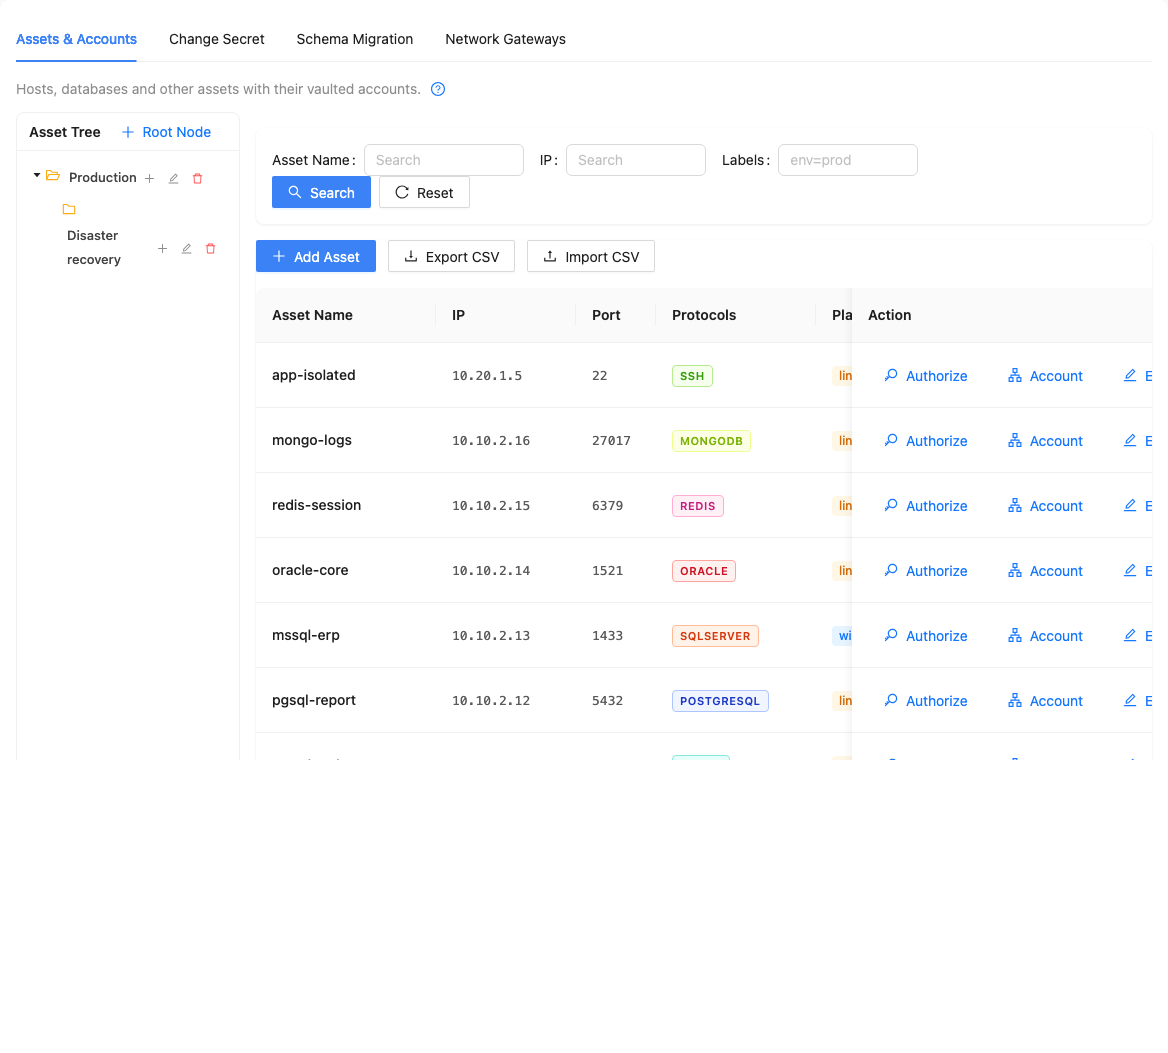This screenshot has height=1053, width=1168.
Task: Delete the Production node
Action: [197, 179]
